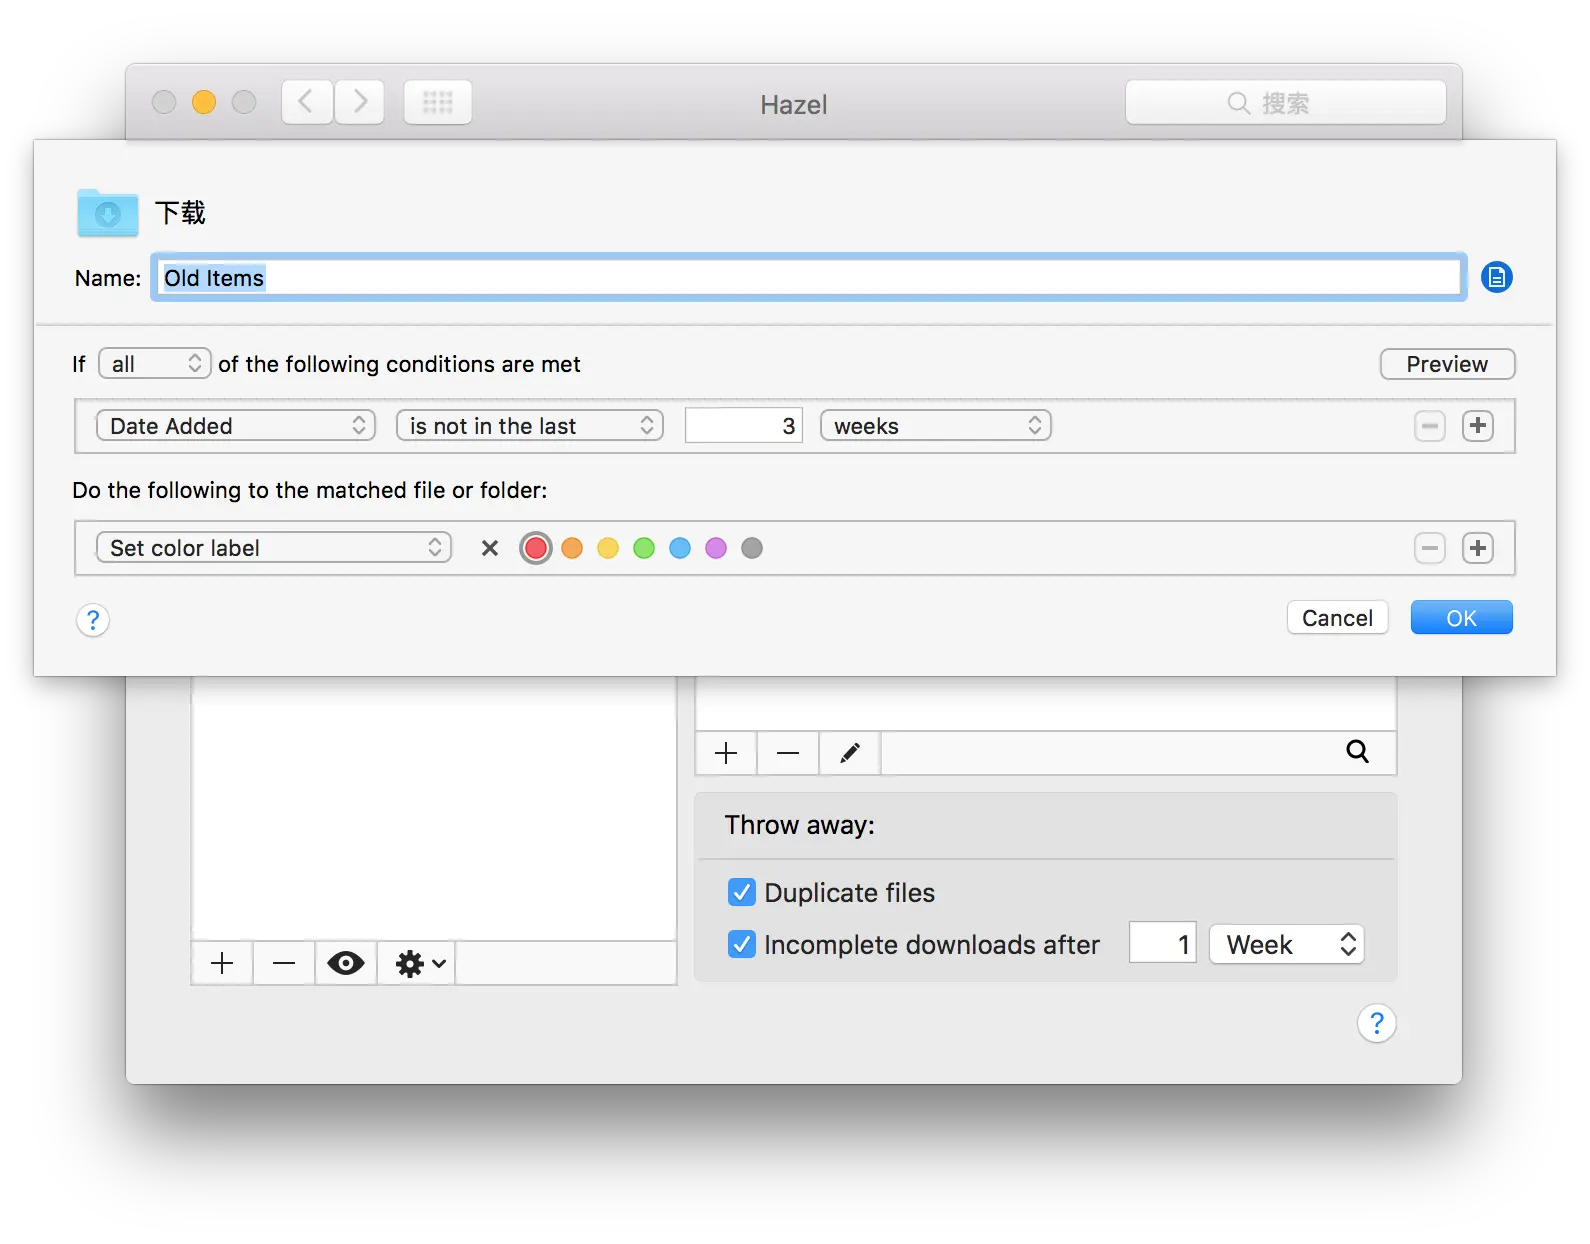Click Cancel to discard the rule
The width and height of the screenshot is (1590, 1244).
point(1337,618)
